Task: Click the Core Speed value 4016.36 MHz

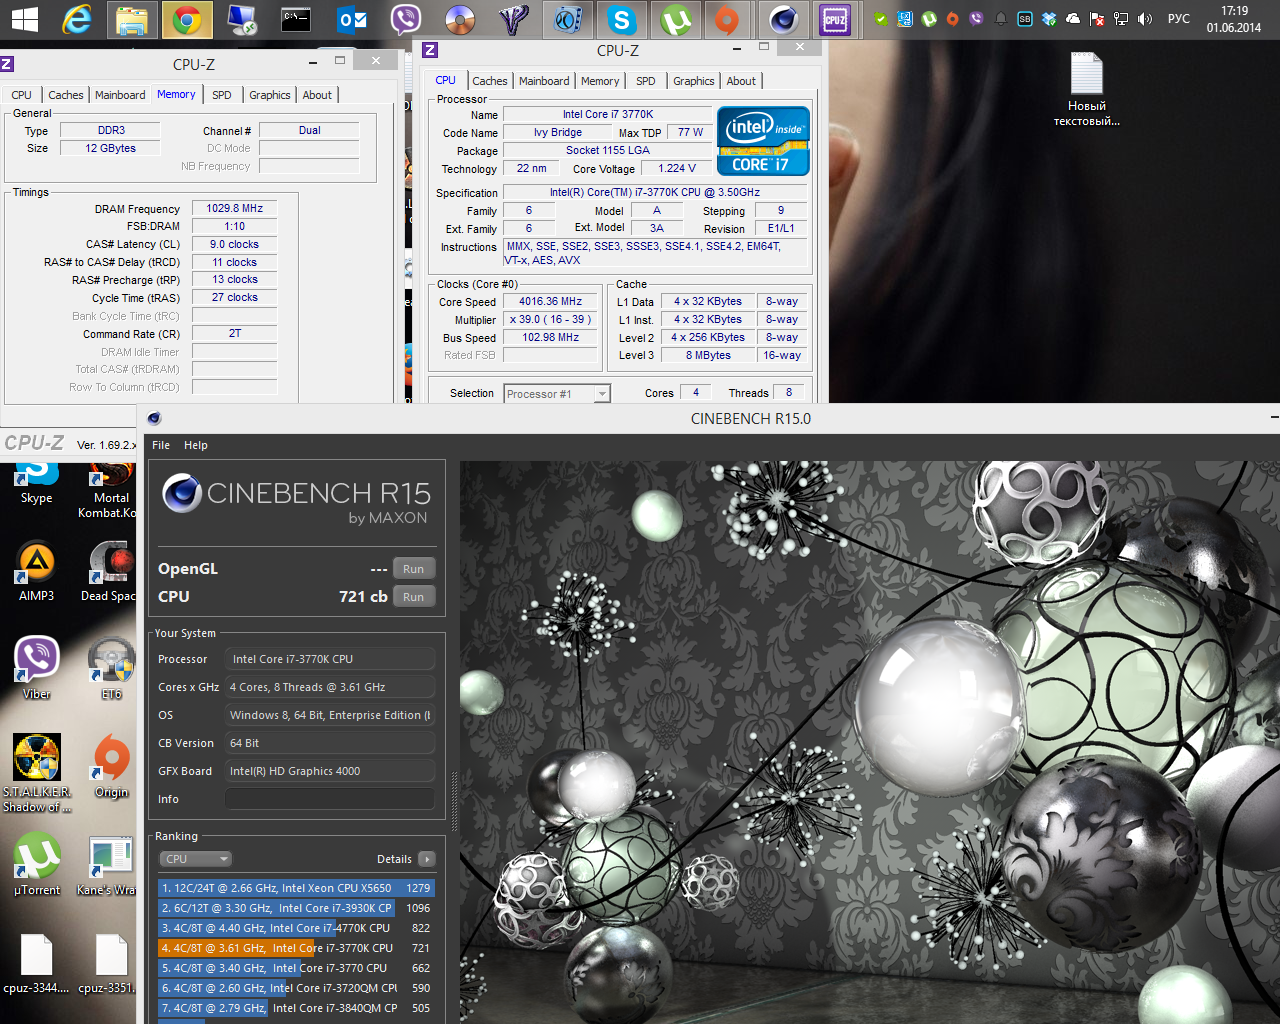Action: [551, 302]
